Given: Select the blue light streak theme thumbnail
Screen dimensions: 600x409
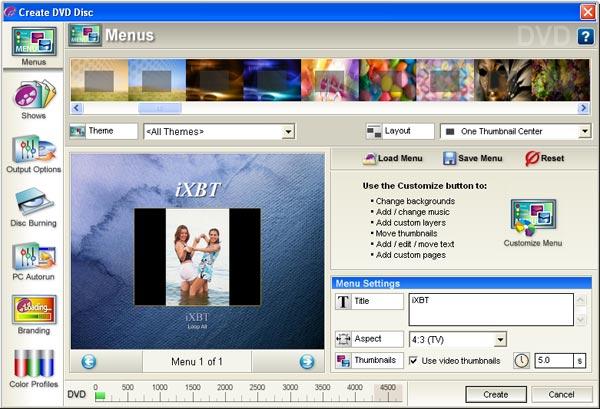Looking at the screenshot, I should [272, 80].
